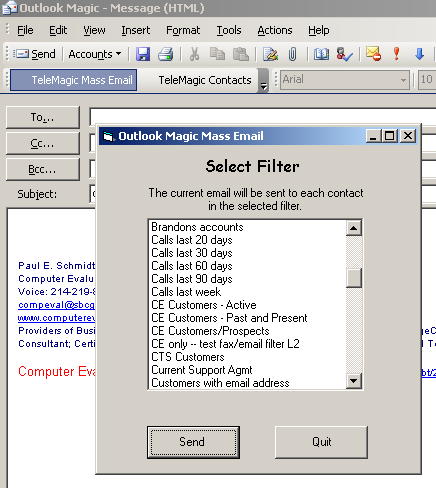
Task: Click the TeleMagic Contacts toolbar button
Action: (205, 80)
